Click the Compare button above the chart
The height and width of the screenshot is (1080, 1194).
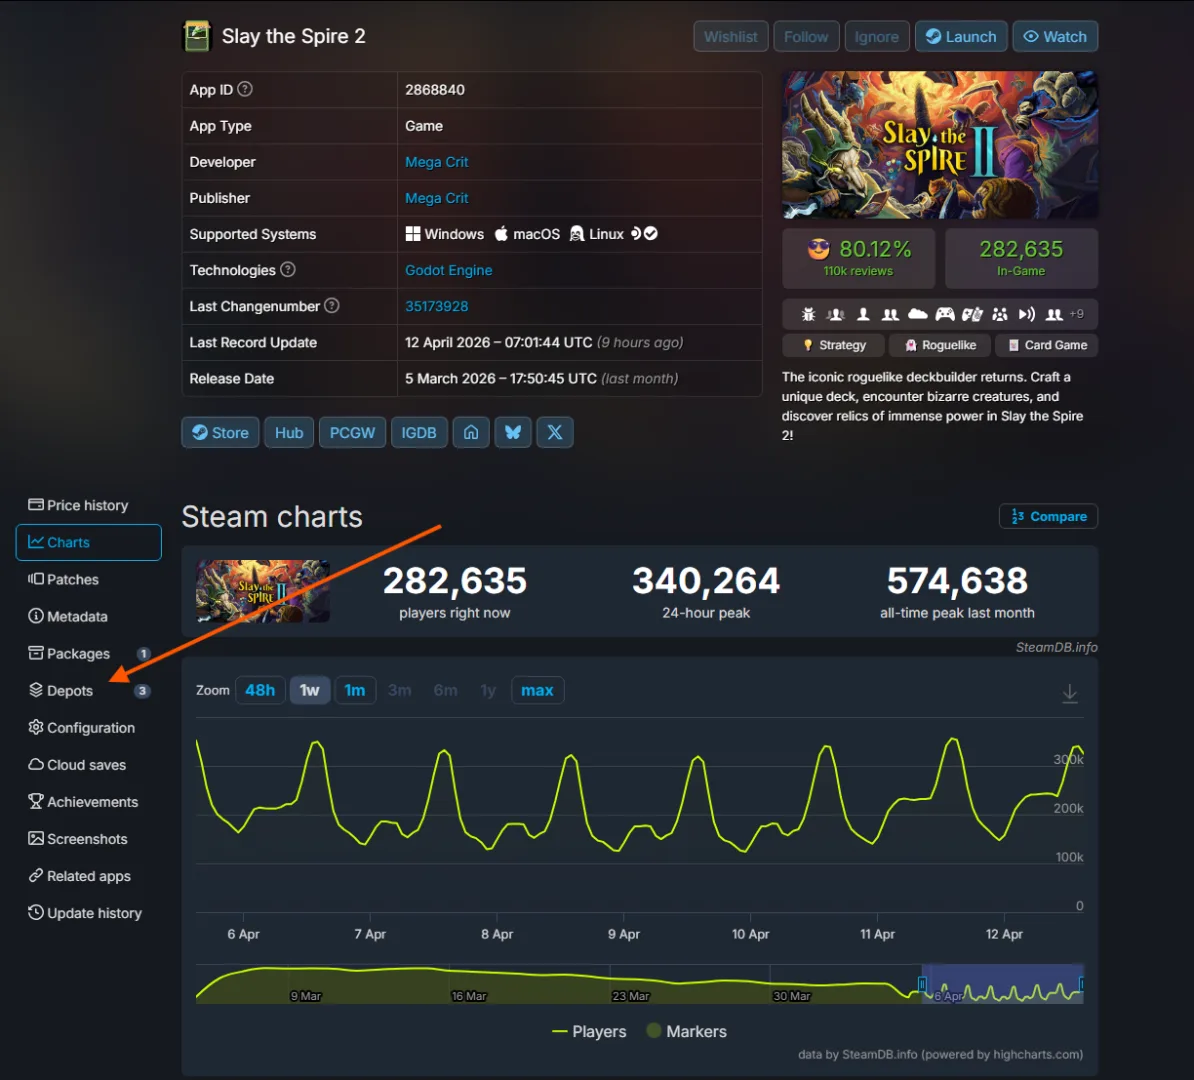coord(1048,516)
